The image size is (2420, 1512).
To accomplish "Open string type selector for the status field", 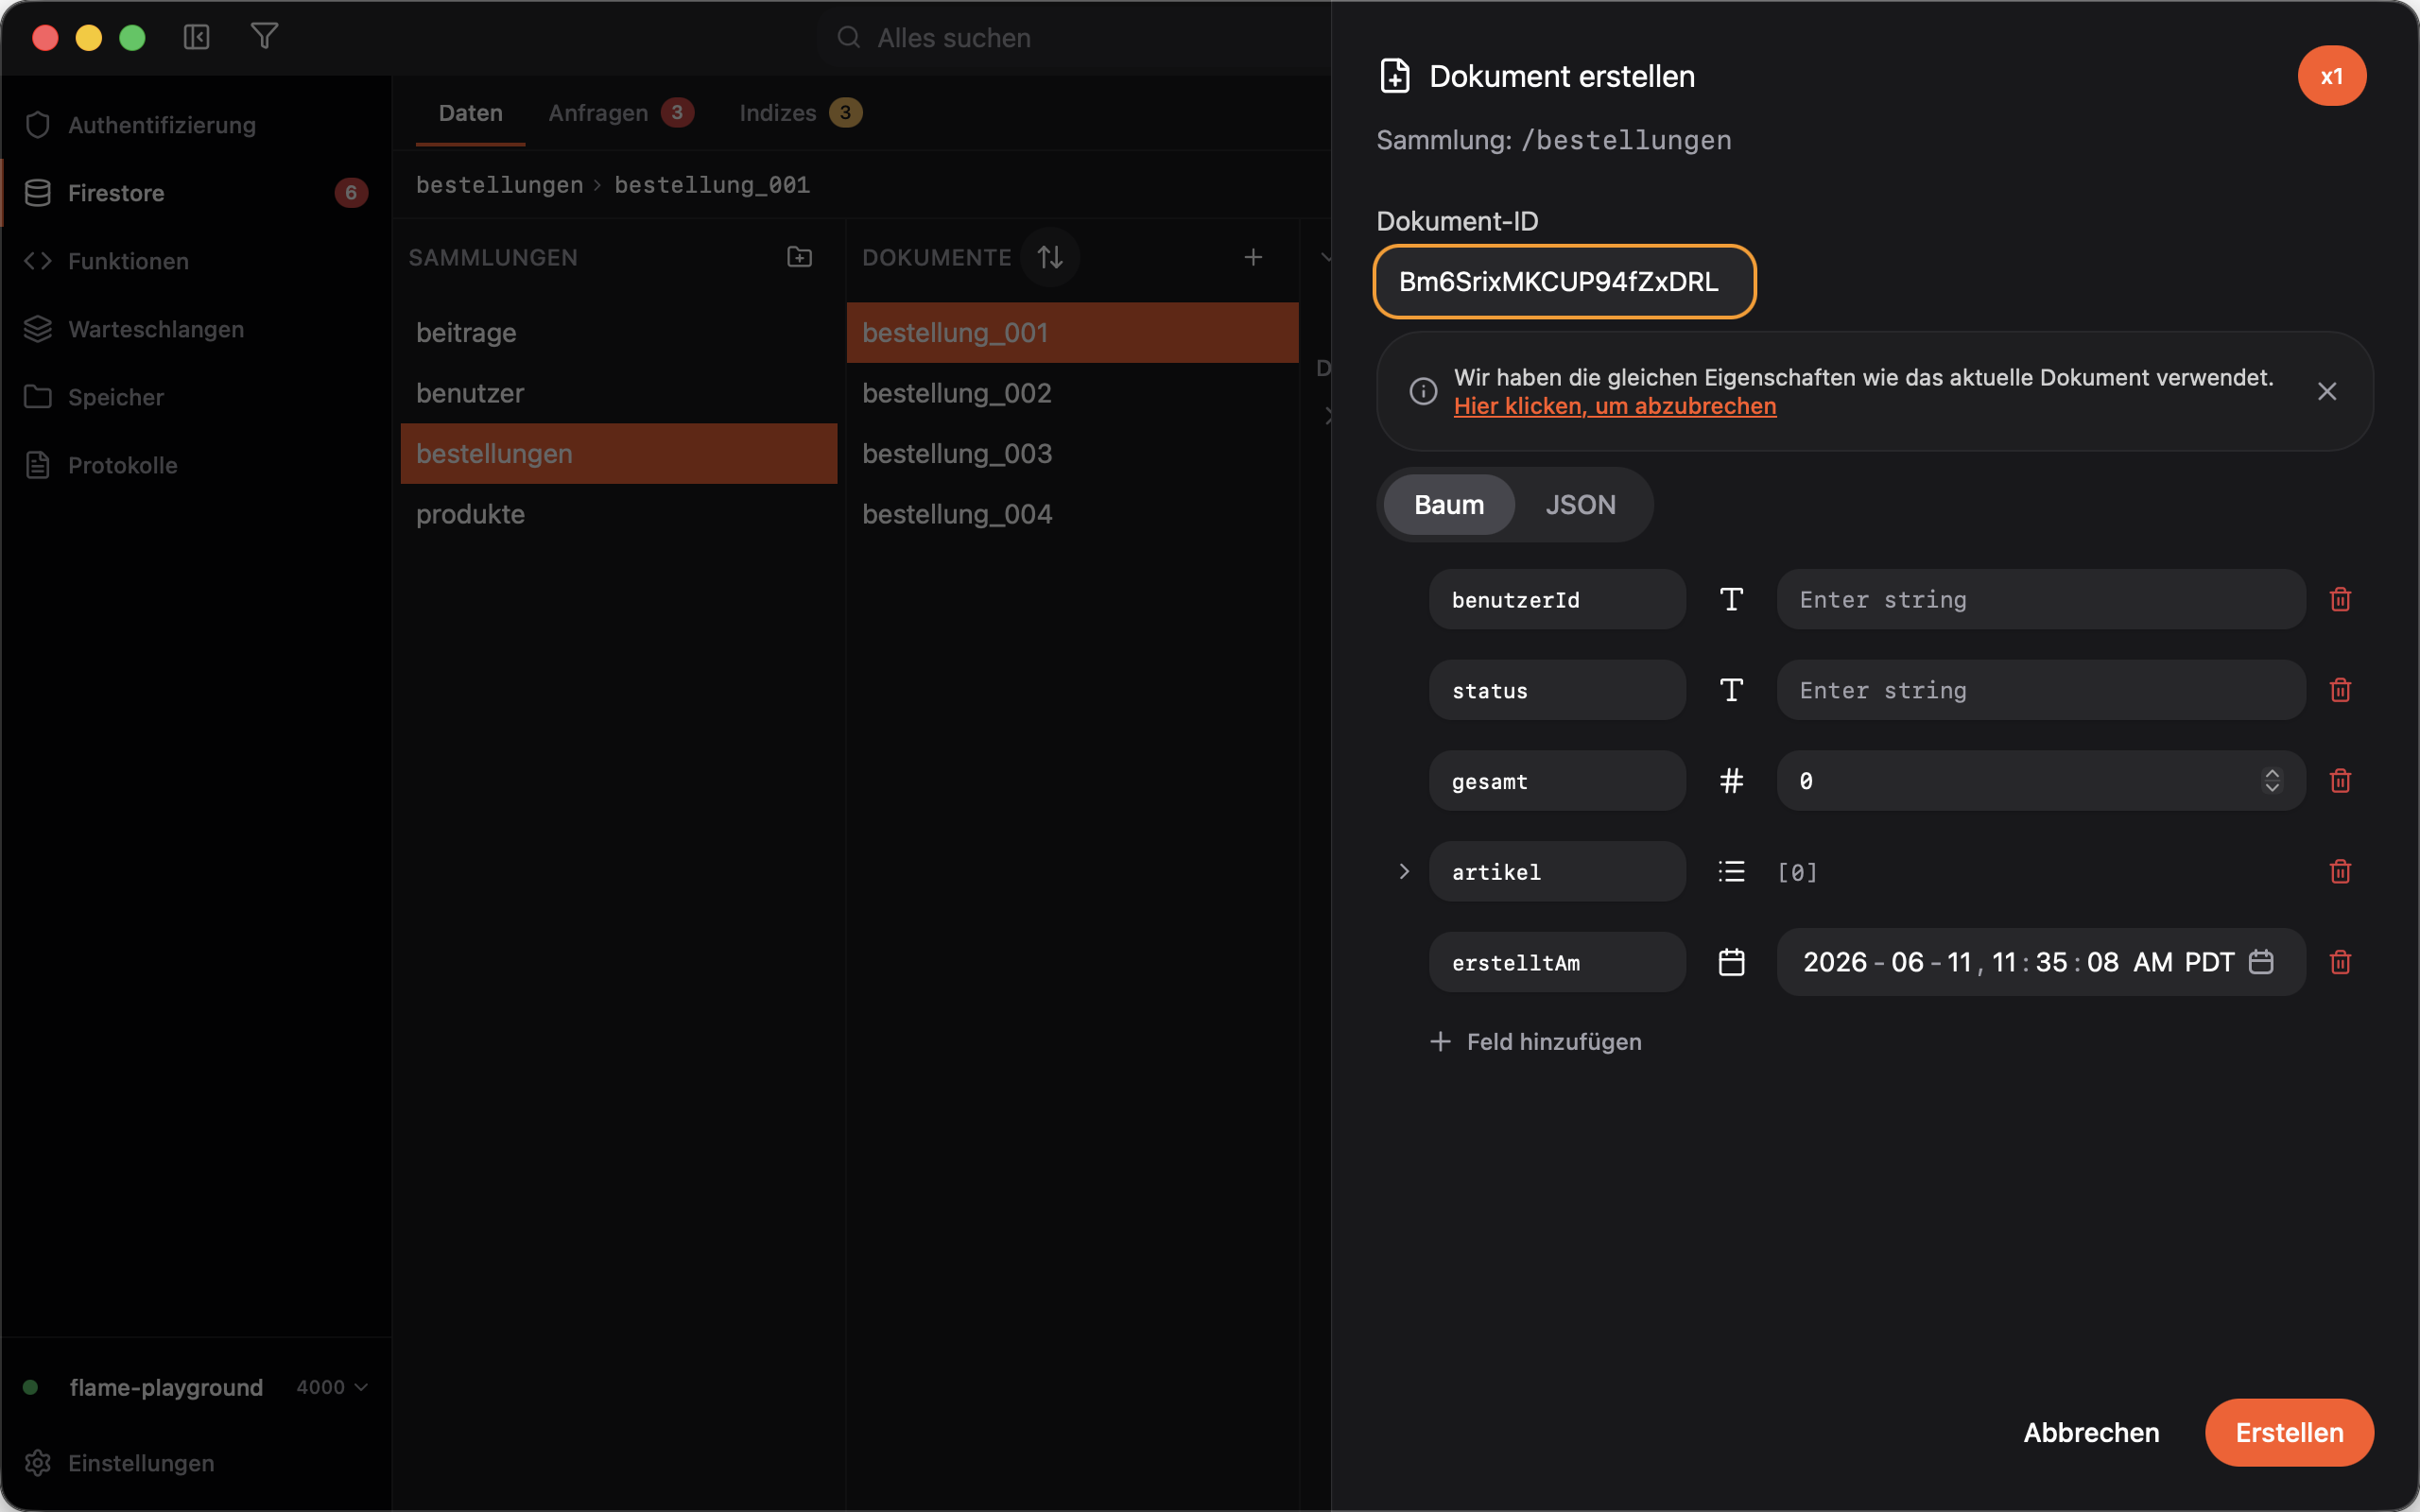I will click(x=1731, y=690).
